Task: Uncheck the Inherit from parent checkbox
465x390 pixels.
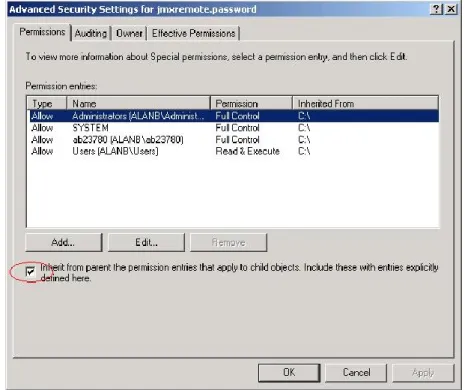Action: [31, 272]
